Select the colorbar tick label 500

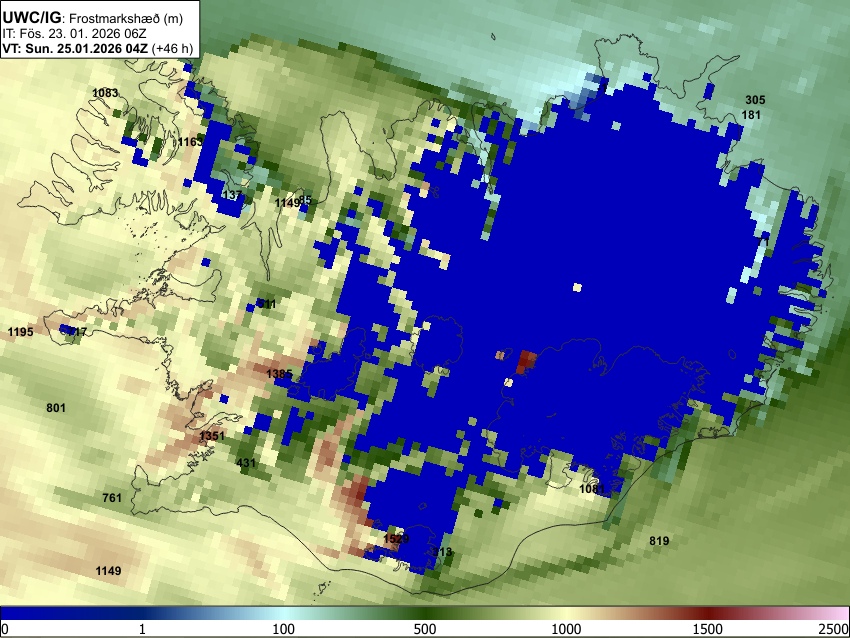[x=424, y=629]
